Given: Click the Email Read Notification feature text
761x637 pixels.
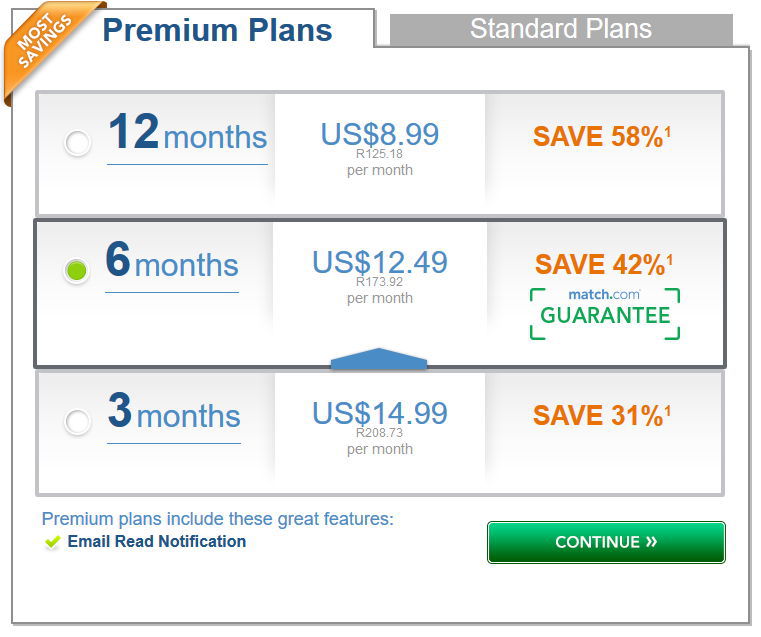Looking at the screenshot, I should (x=157, y=541).
